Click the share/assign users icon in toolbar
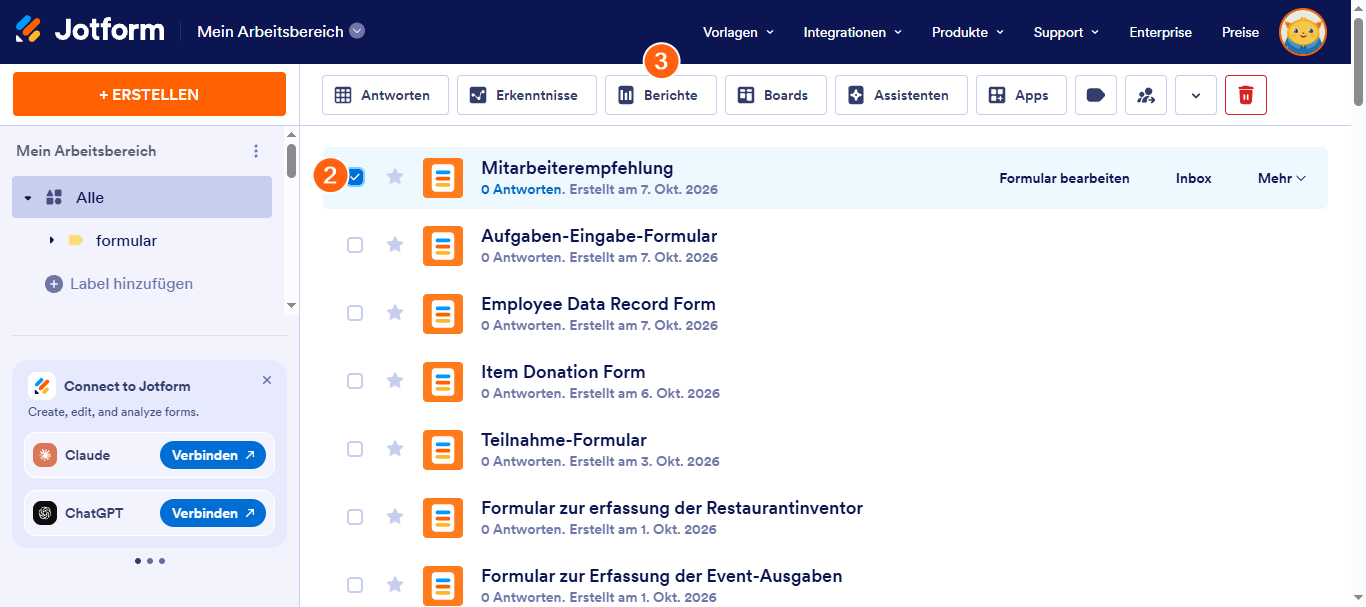This screenshot has width=1366, height=607. tap(1146, 95)
